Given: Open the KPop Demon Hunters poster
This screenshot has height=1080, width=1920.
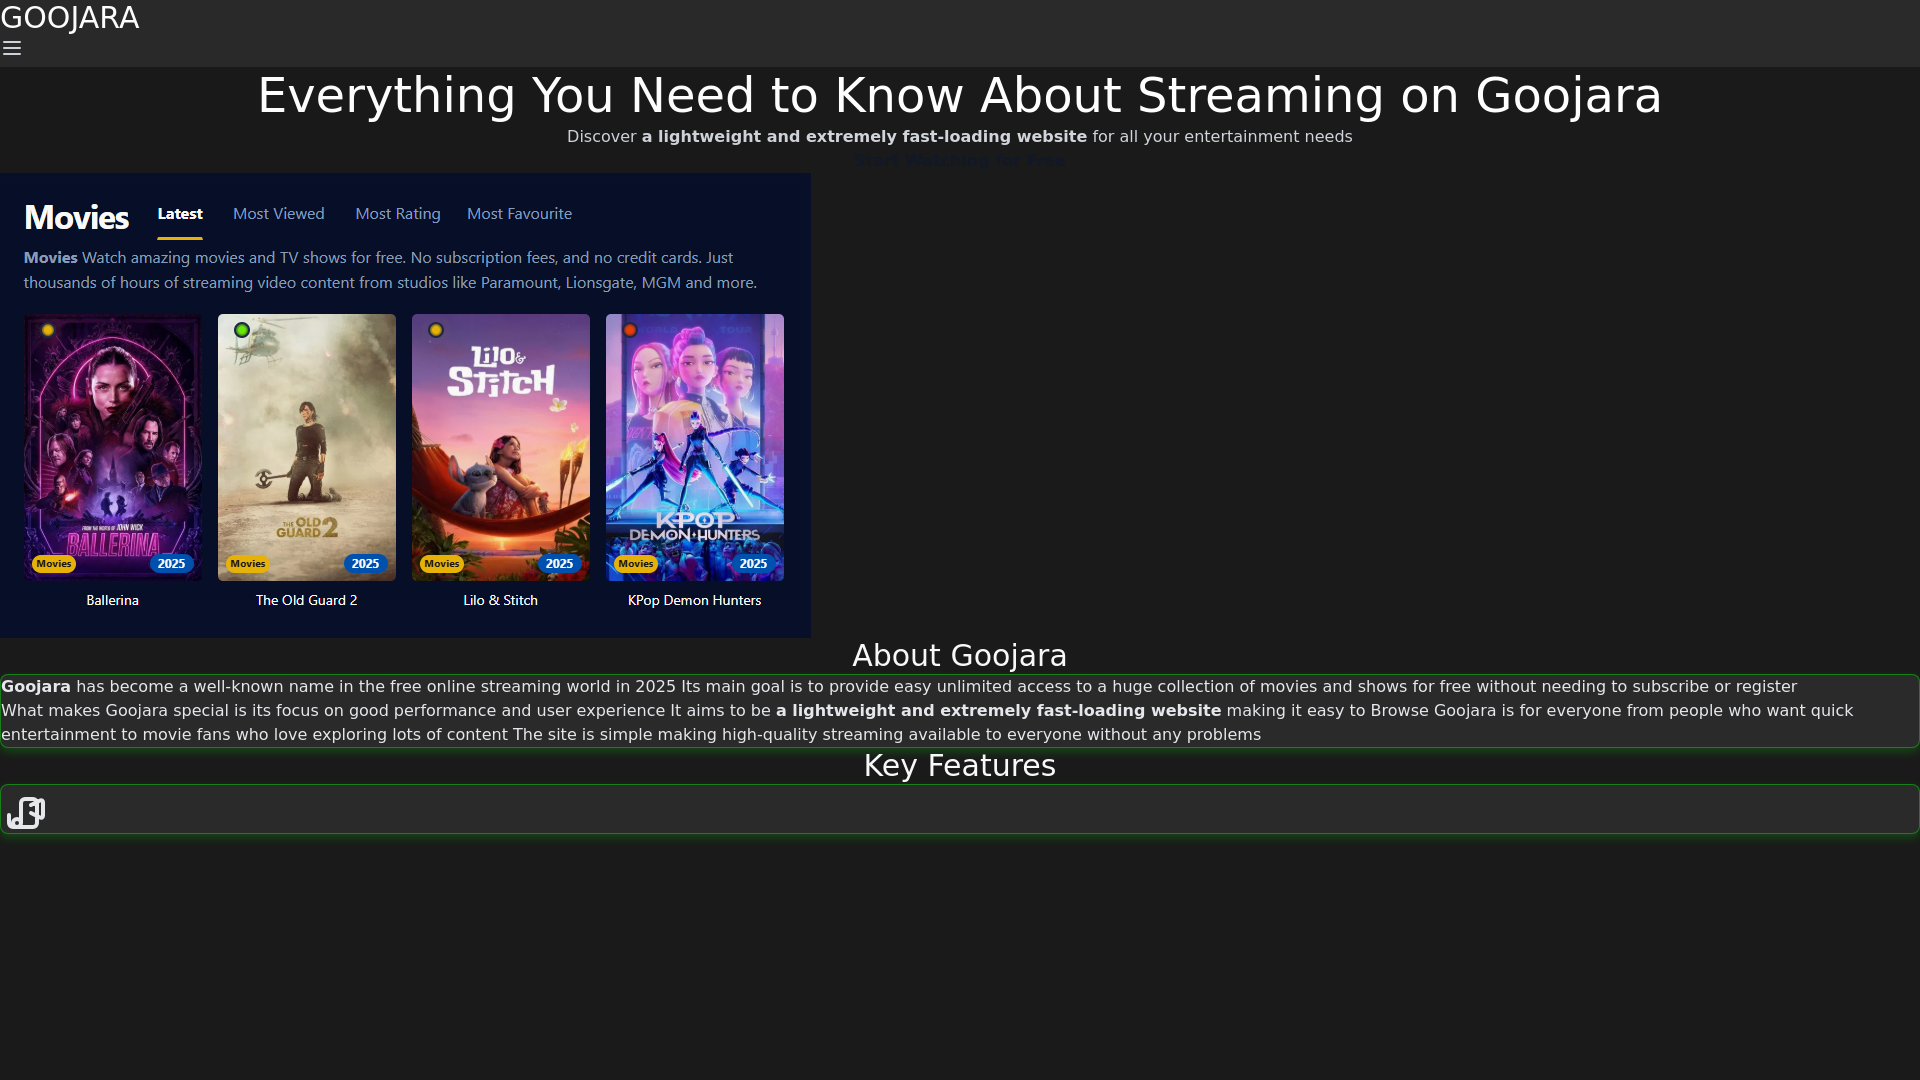Looking at the screenshot, I should (695, 447).
